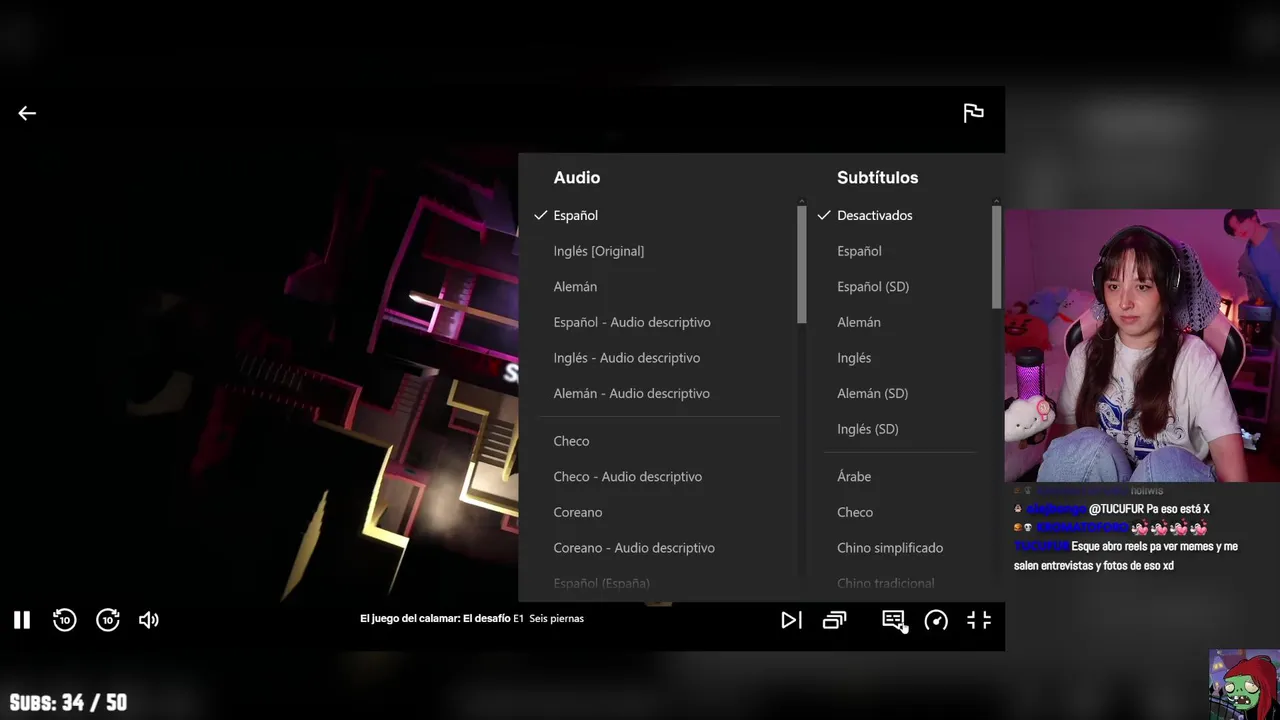Mute the volume speaker icon
Screen dimensions: 1280x720
pos(149,620)
